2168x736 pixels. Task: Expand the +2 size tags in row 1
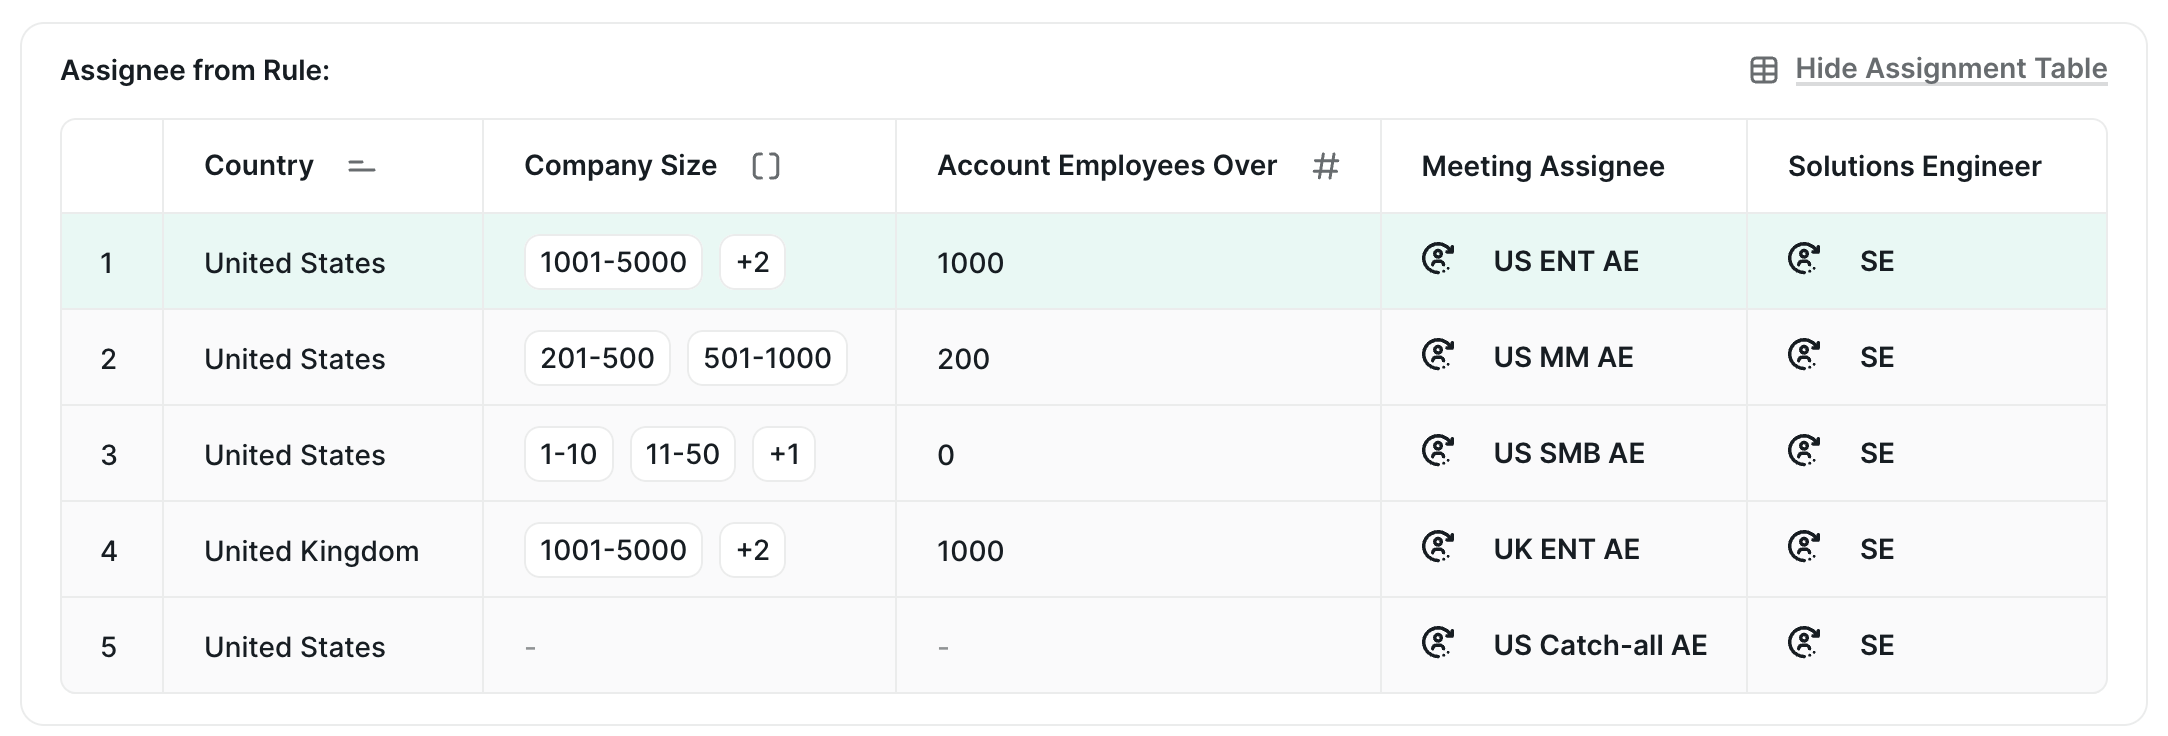click(752, 262)
